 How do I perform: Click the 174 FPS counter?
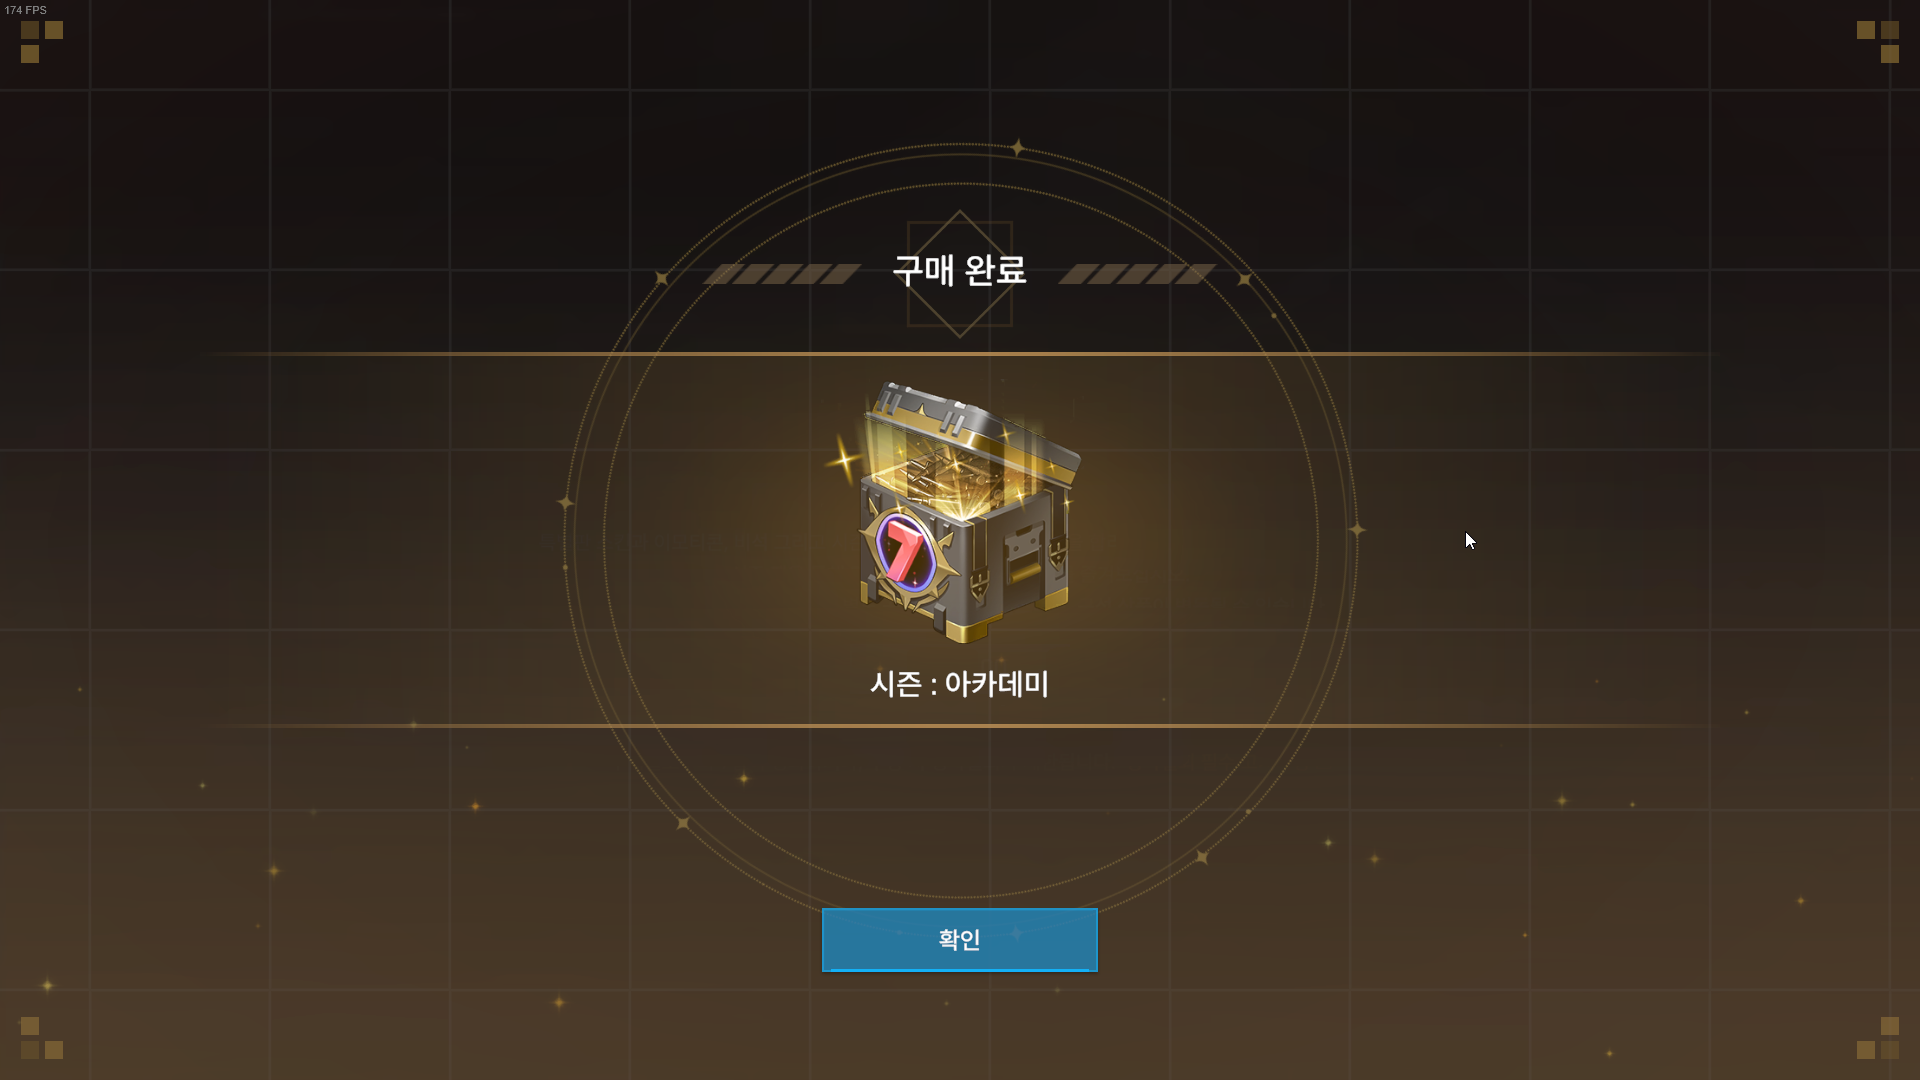pos(25,10)
